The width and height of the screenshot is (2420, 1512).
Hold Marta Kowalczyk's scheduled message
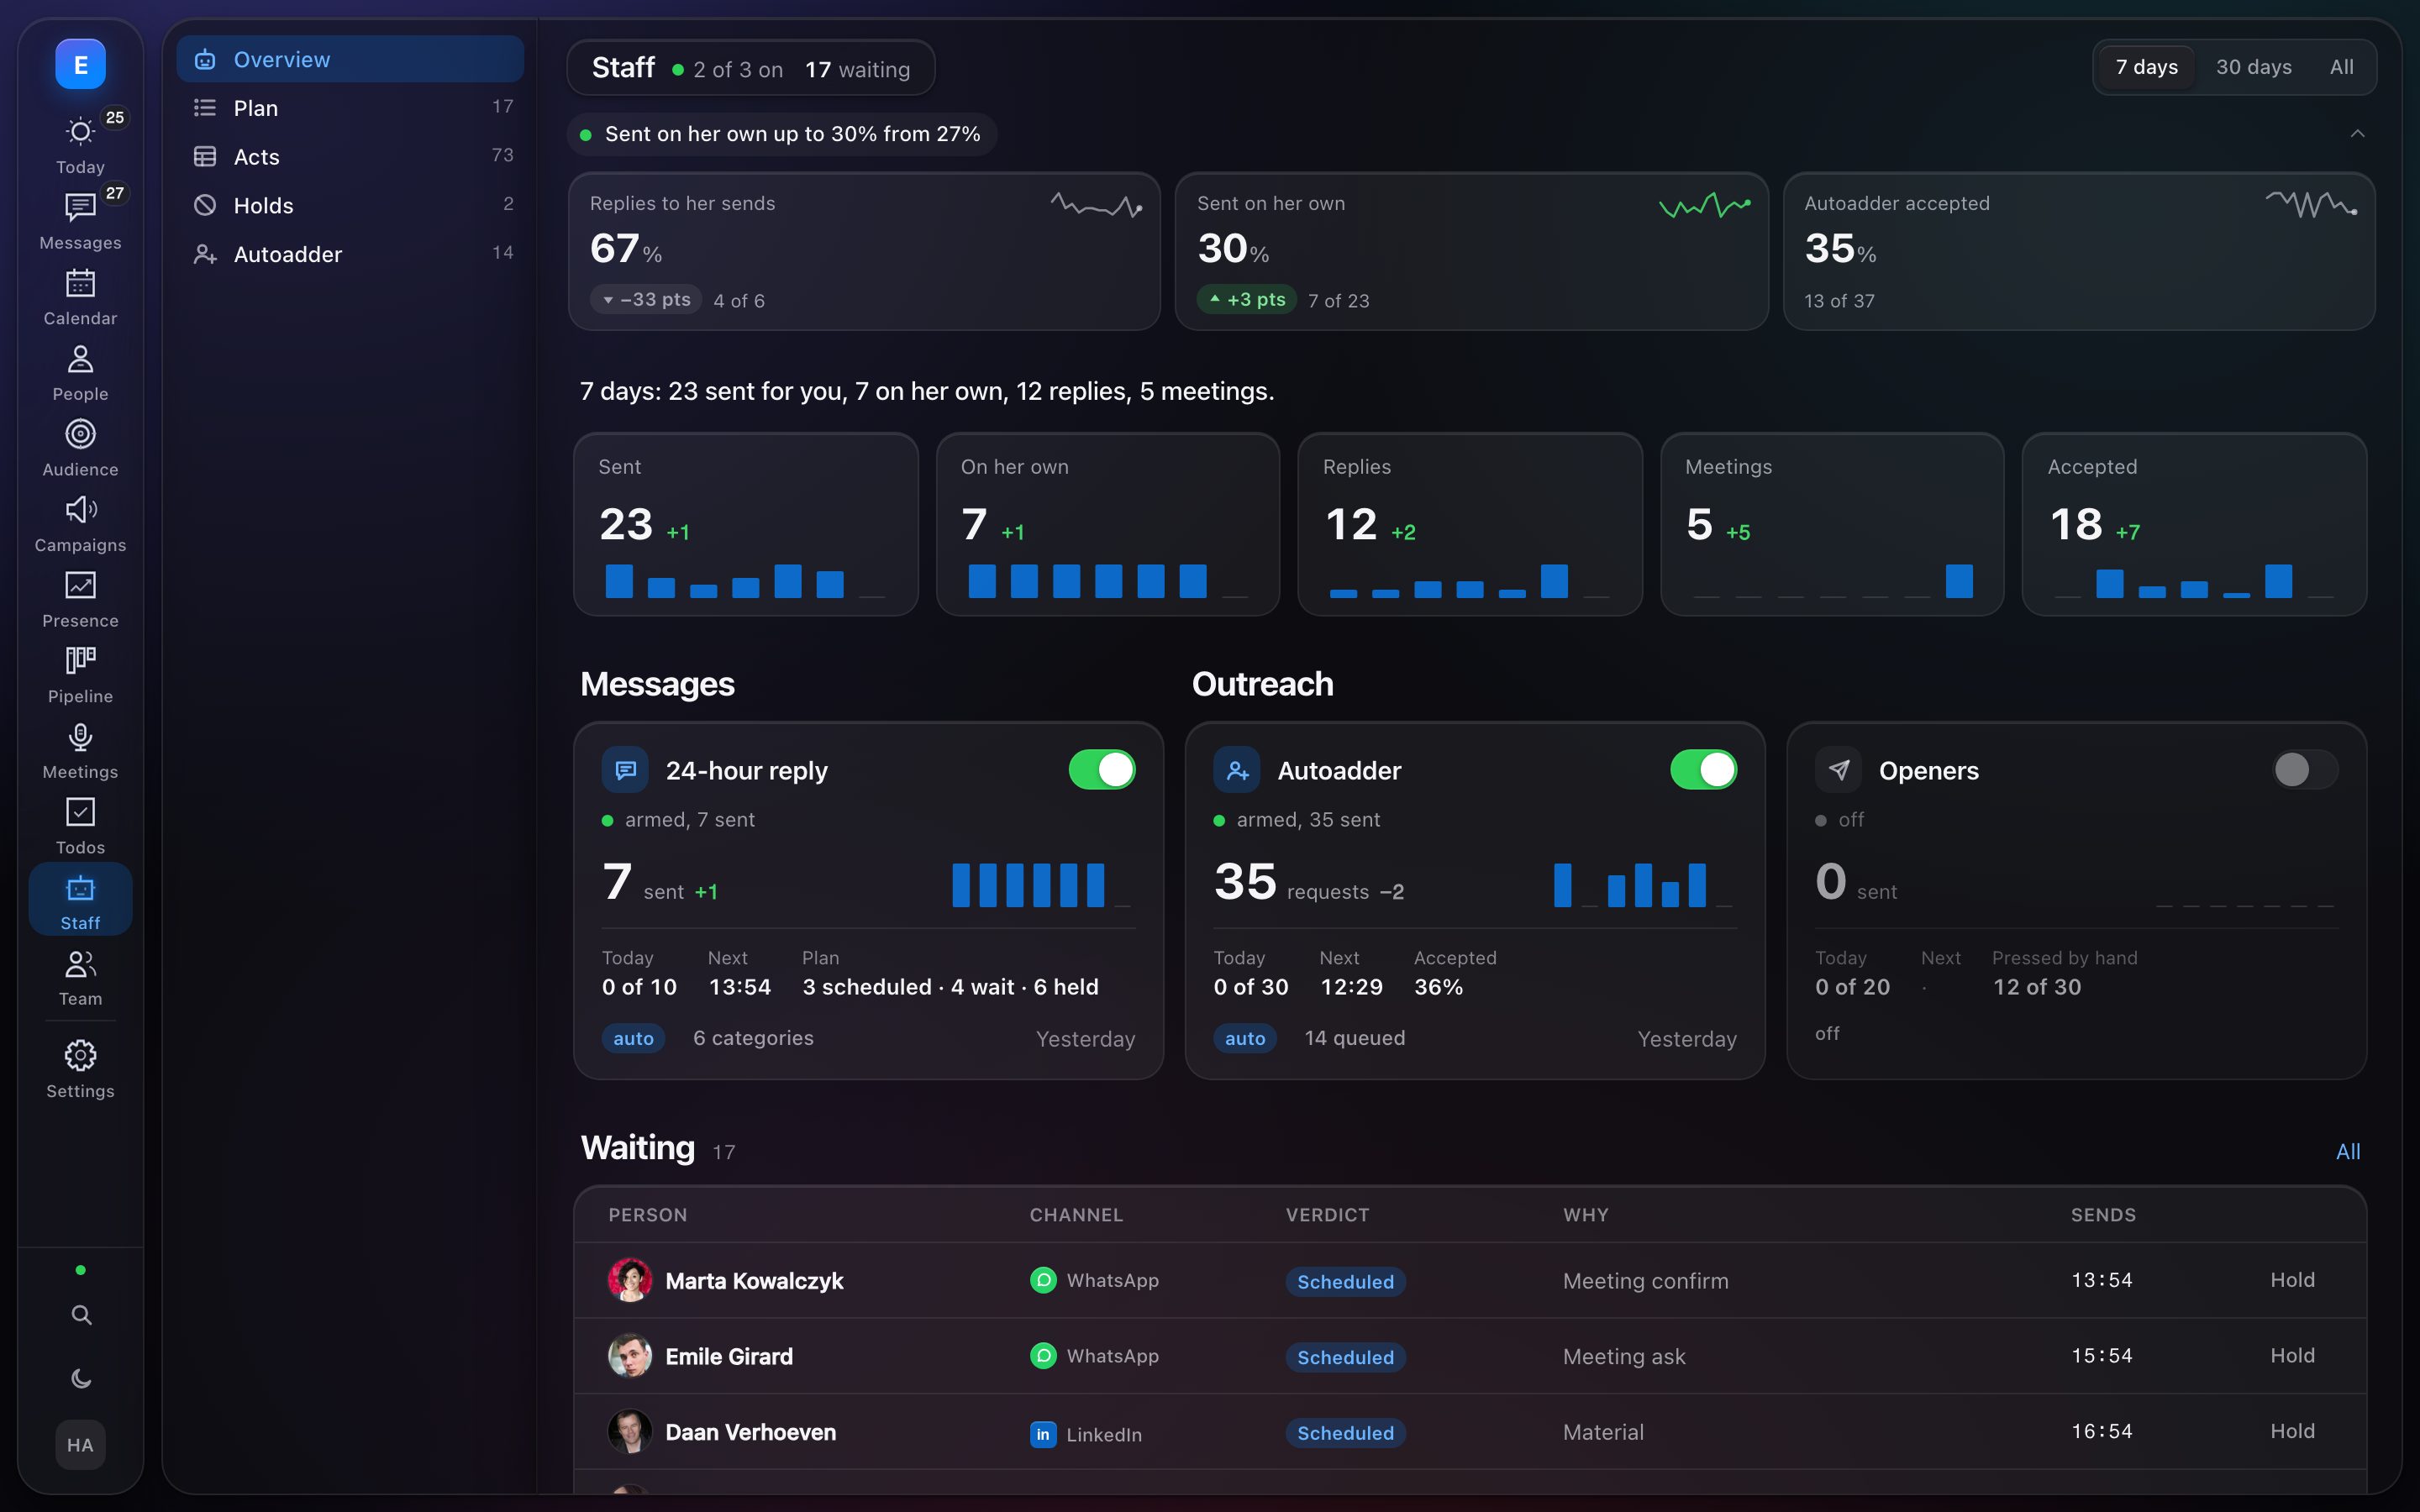(2292, 1280)
